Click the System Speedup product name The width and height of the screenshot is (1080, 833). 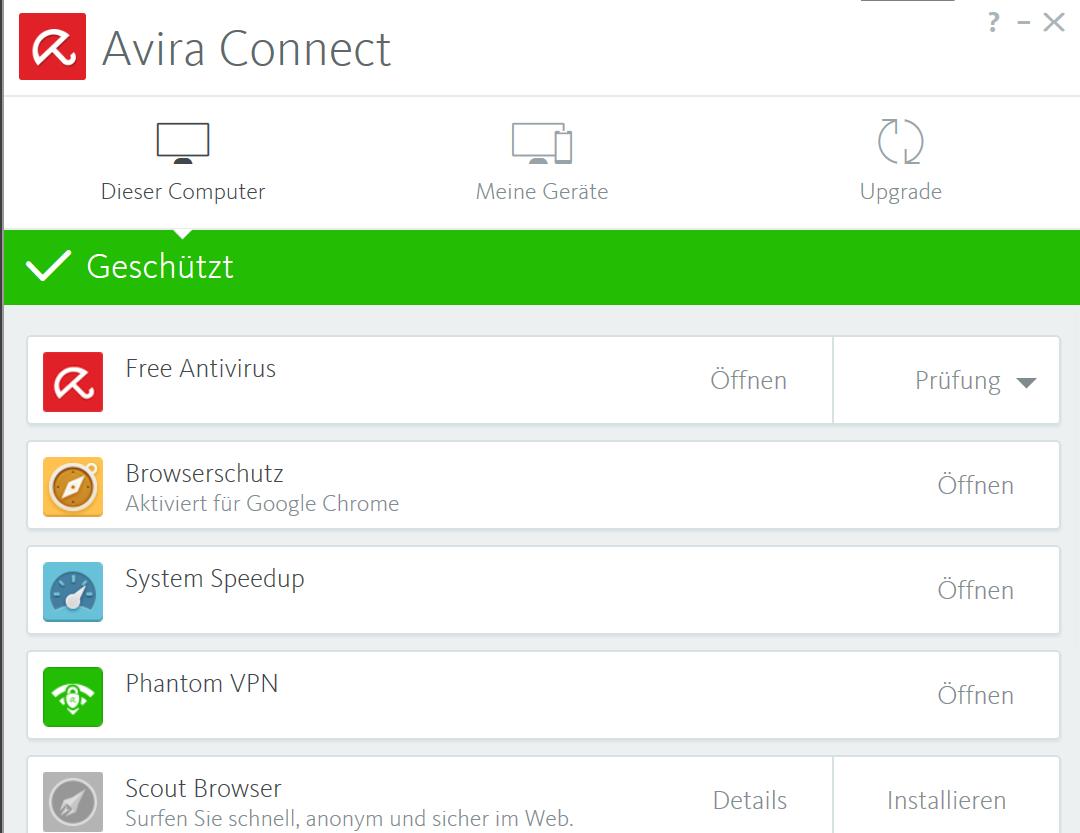215,579
